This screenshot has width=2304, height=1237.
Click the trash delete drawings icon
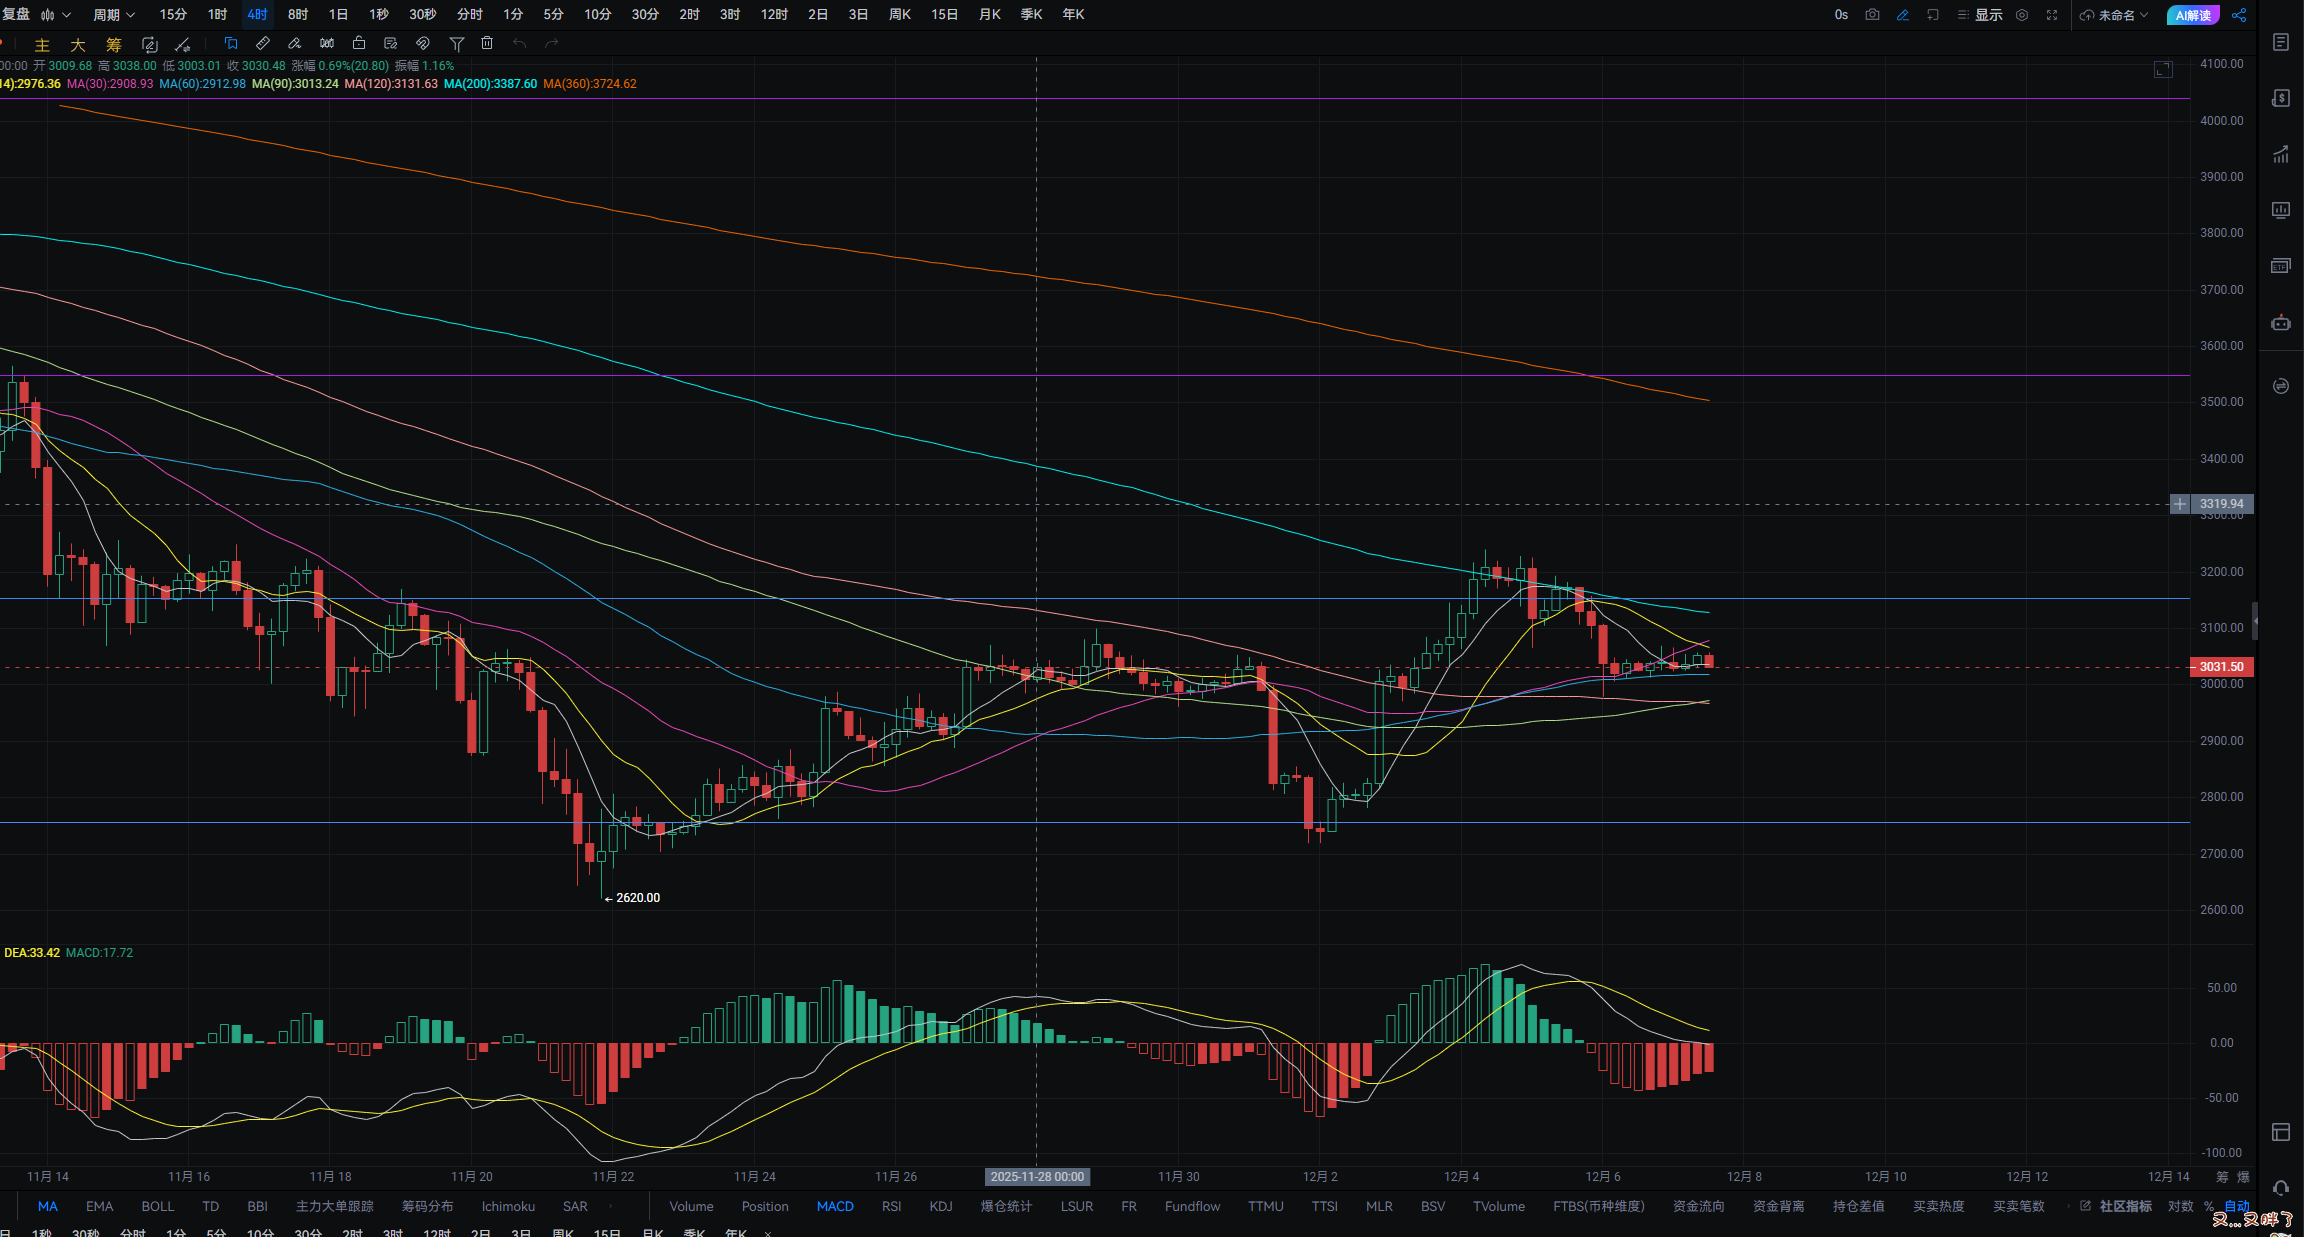pyautogui.click(x=487, y=43)
